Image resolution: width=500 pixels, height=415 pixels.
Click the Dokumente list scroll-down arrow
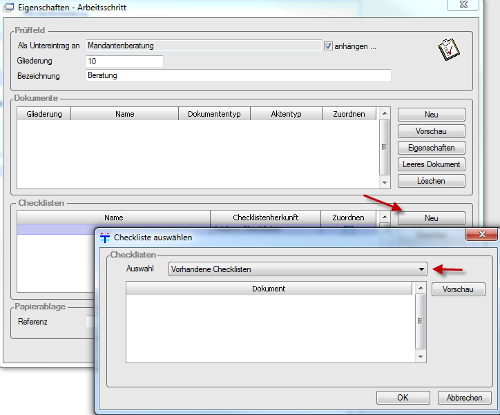pyautogui.click(x=385, y=182)
